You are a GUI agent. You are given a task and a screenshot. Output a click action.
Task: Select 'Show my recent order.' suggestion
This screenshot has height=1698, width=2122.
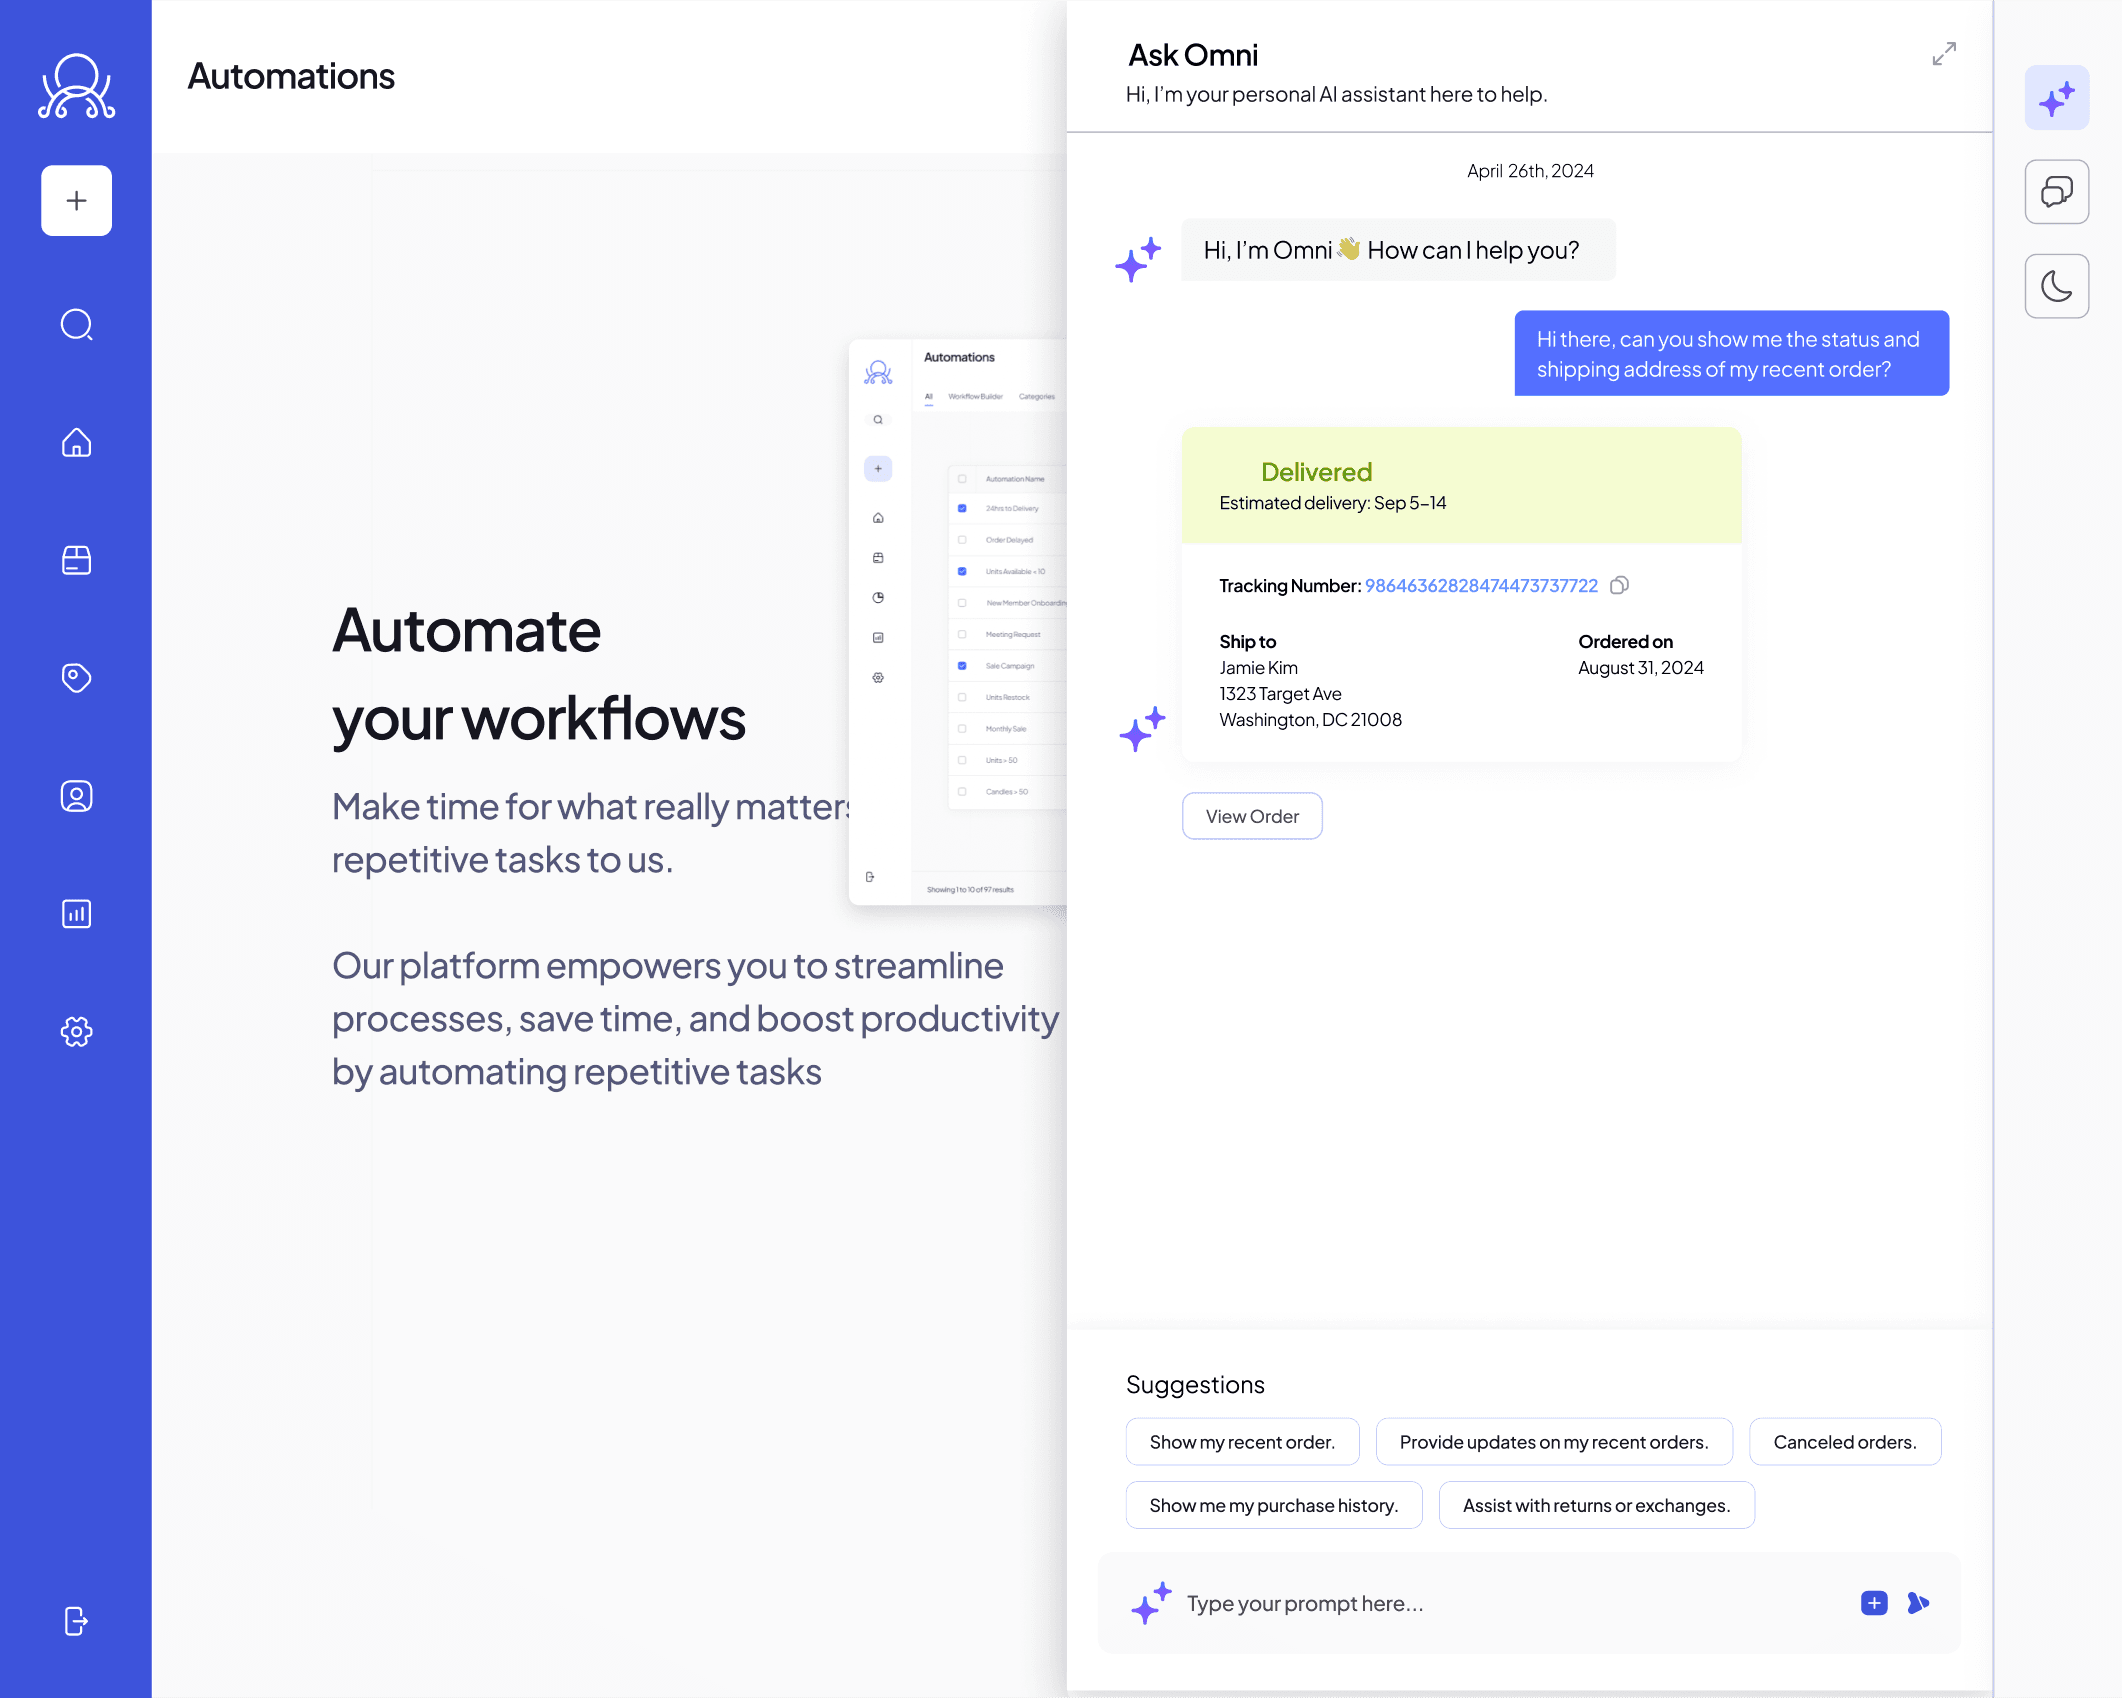coord(1241,1442)
